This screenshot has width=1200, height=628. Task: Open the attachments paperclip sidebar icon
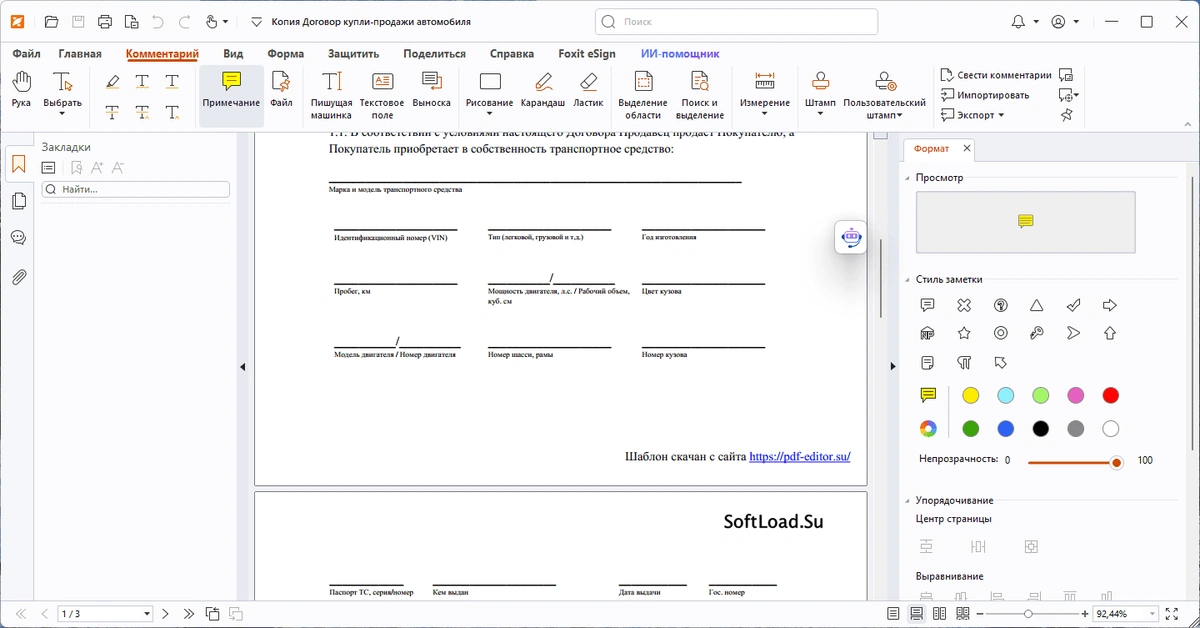pos(19,277)
